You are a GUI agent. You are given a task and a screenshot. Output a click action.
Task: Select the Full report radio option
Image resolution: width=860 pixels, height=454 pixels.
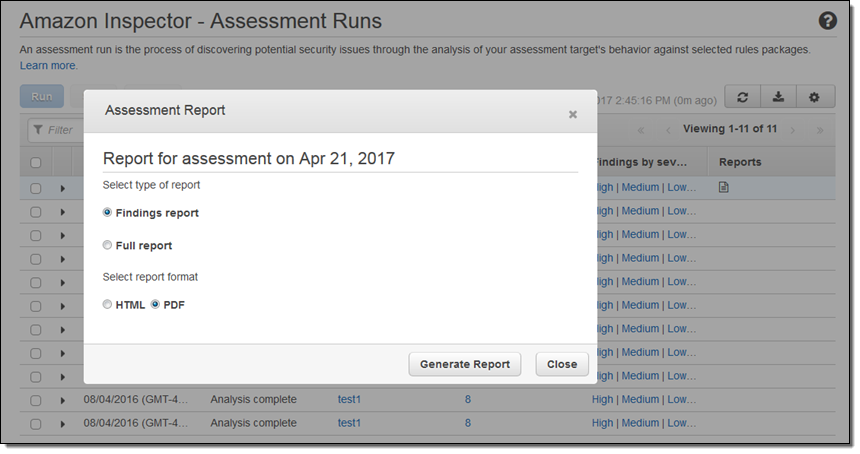pyautogui.click(x=108, y=245)
